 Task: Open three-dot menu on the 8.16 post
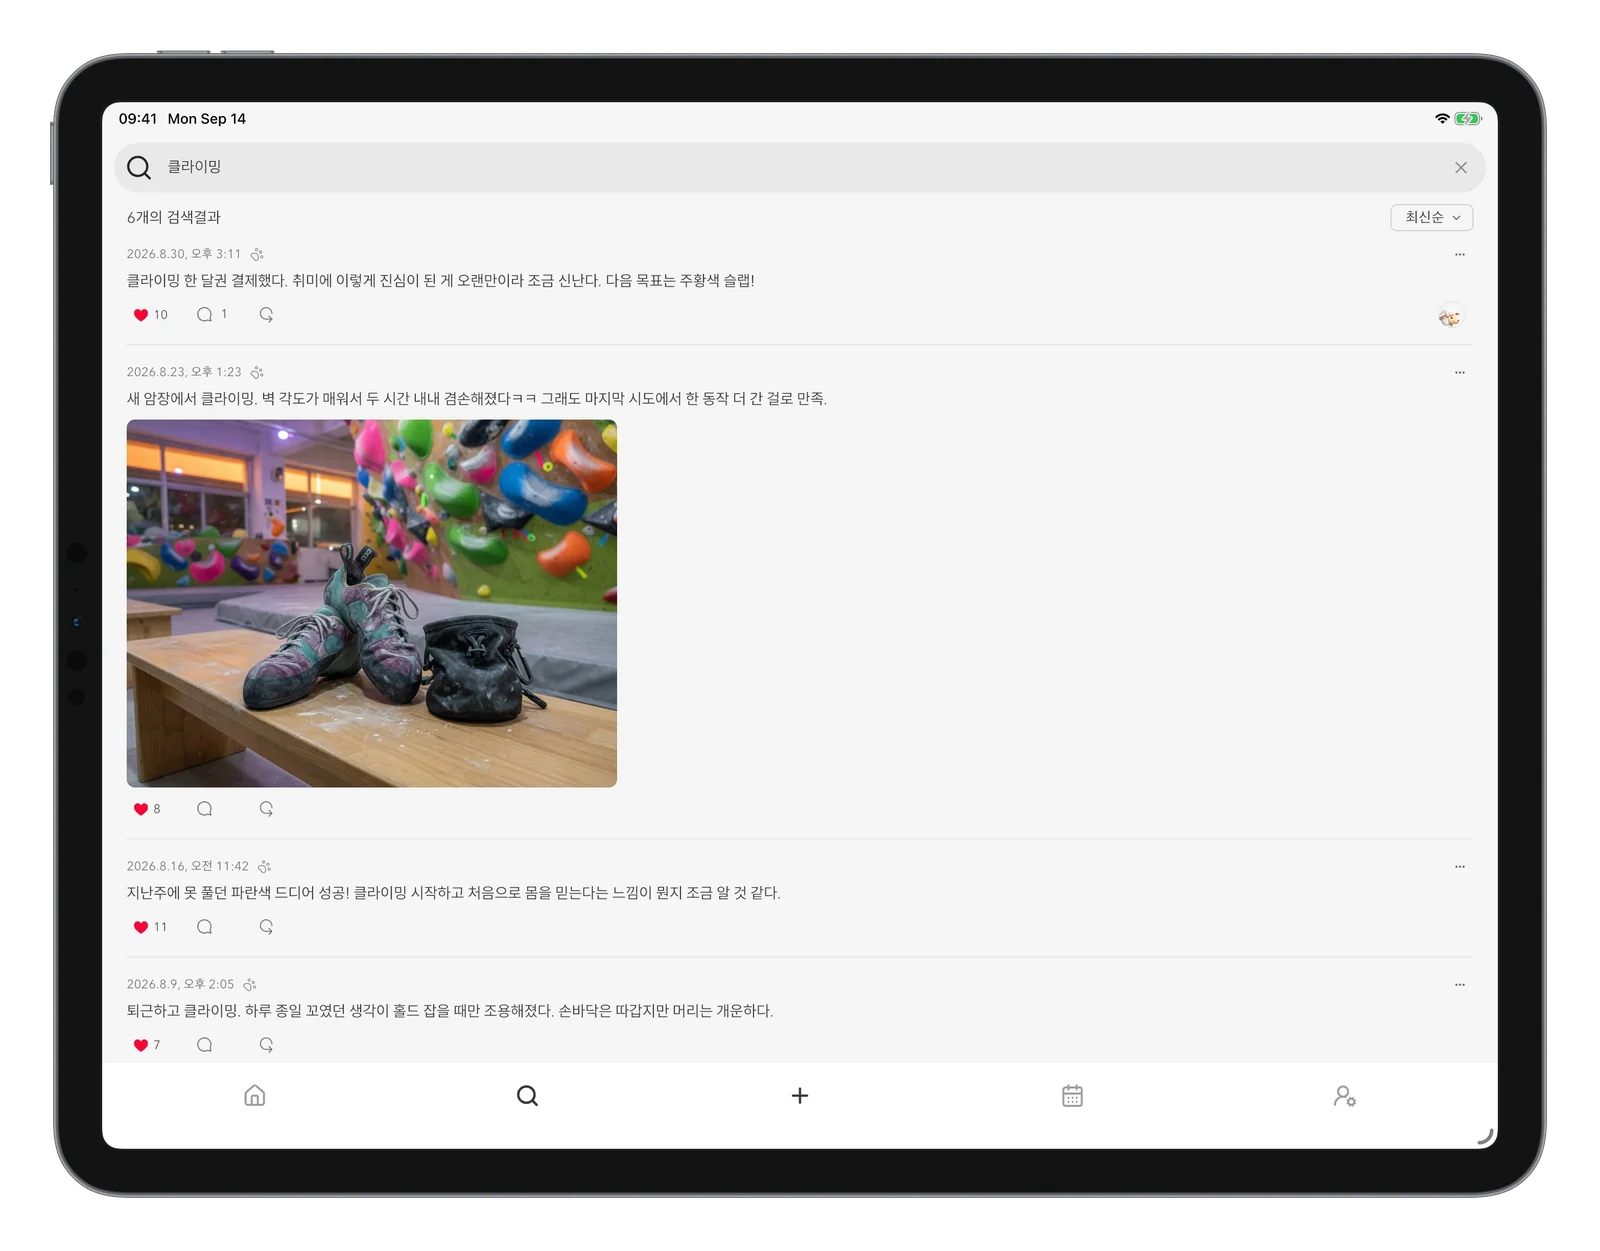click(1460, 866)
